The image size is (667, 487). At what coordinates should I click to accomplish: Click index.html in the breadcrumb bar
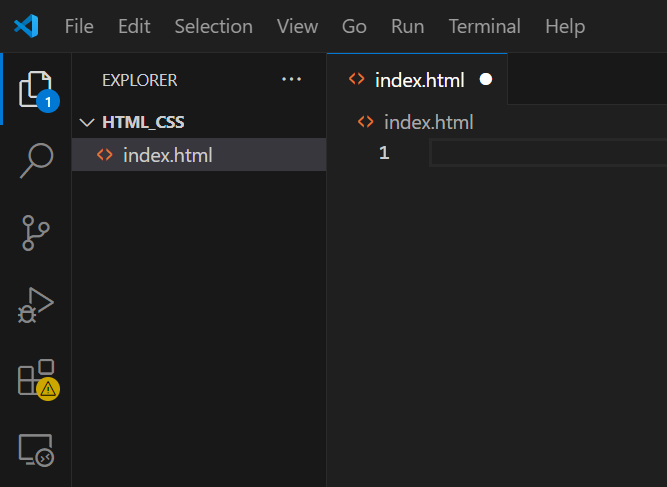pos(428,123)
